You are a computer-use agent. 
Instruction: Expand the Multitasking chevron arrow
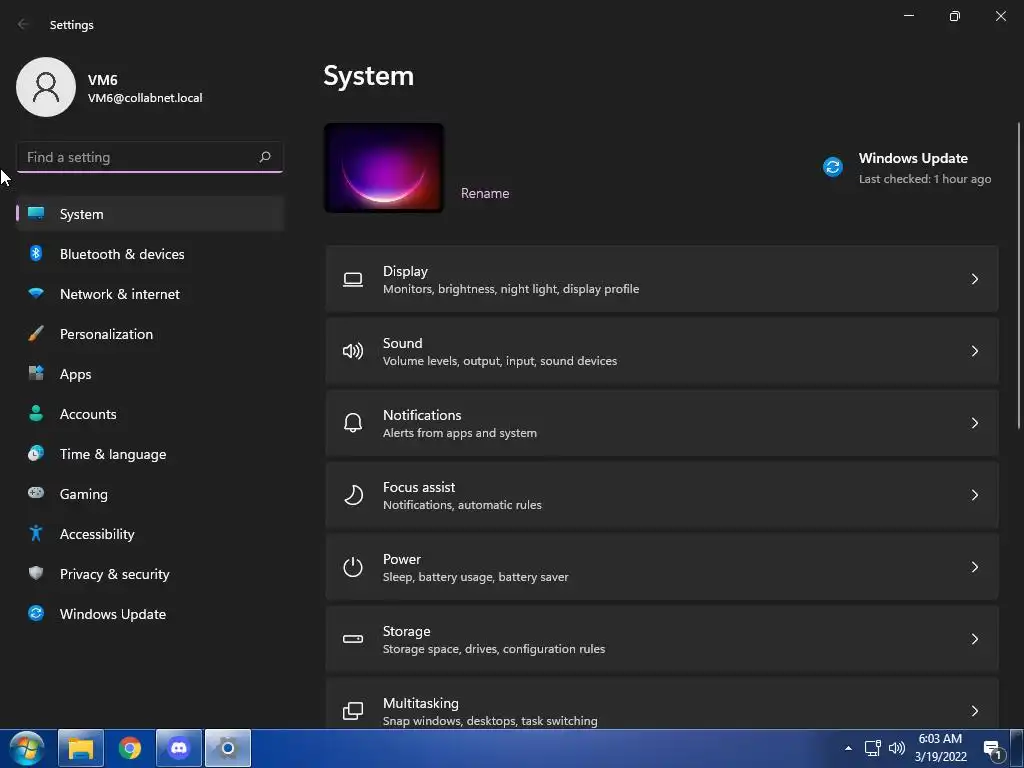(x=974, y=711)
